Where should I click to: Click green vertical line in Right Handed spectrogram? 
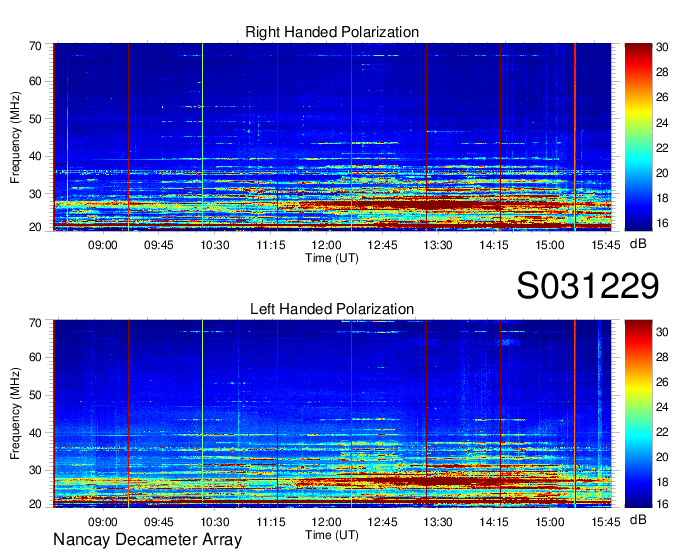coord(203,137)
